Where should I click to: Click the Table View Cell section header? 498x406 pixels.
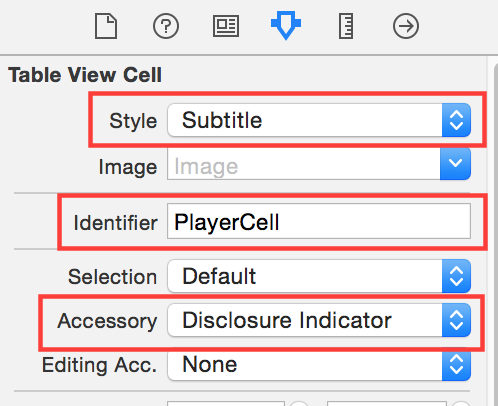85,75
